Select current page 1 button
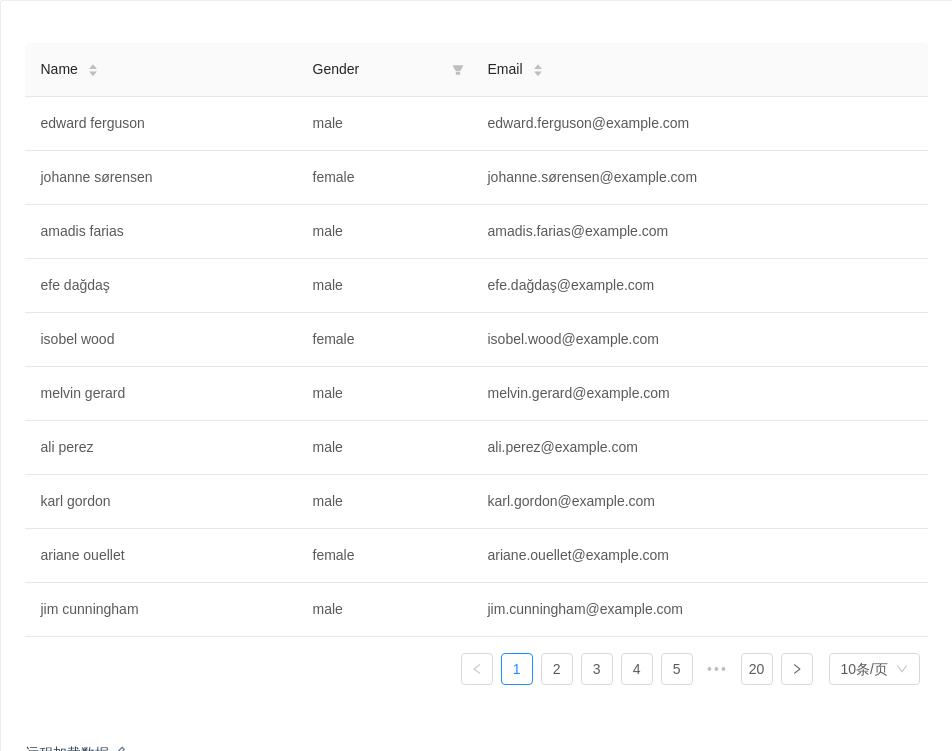The height and width of the screenshot is (751, 952). tap(517, 669)
